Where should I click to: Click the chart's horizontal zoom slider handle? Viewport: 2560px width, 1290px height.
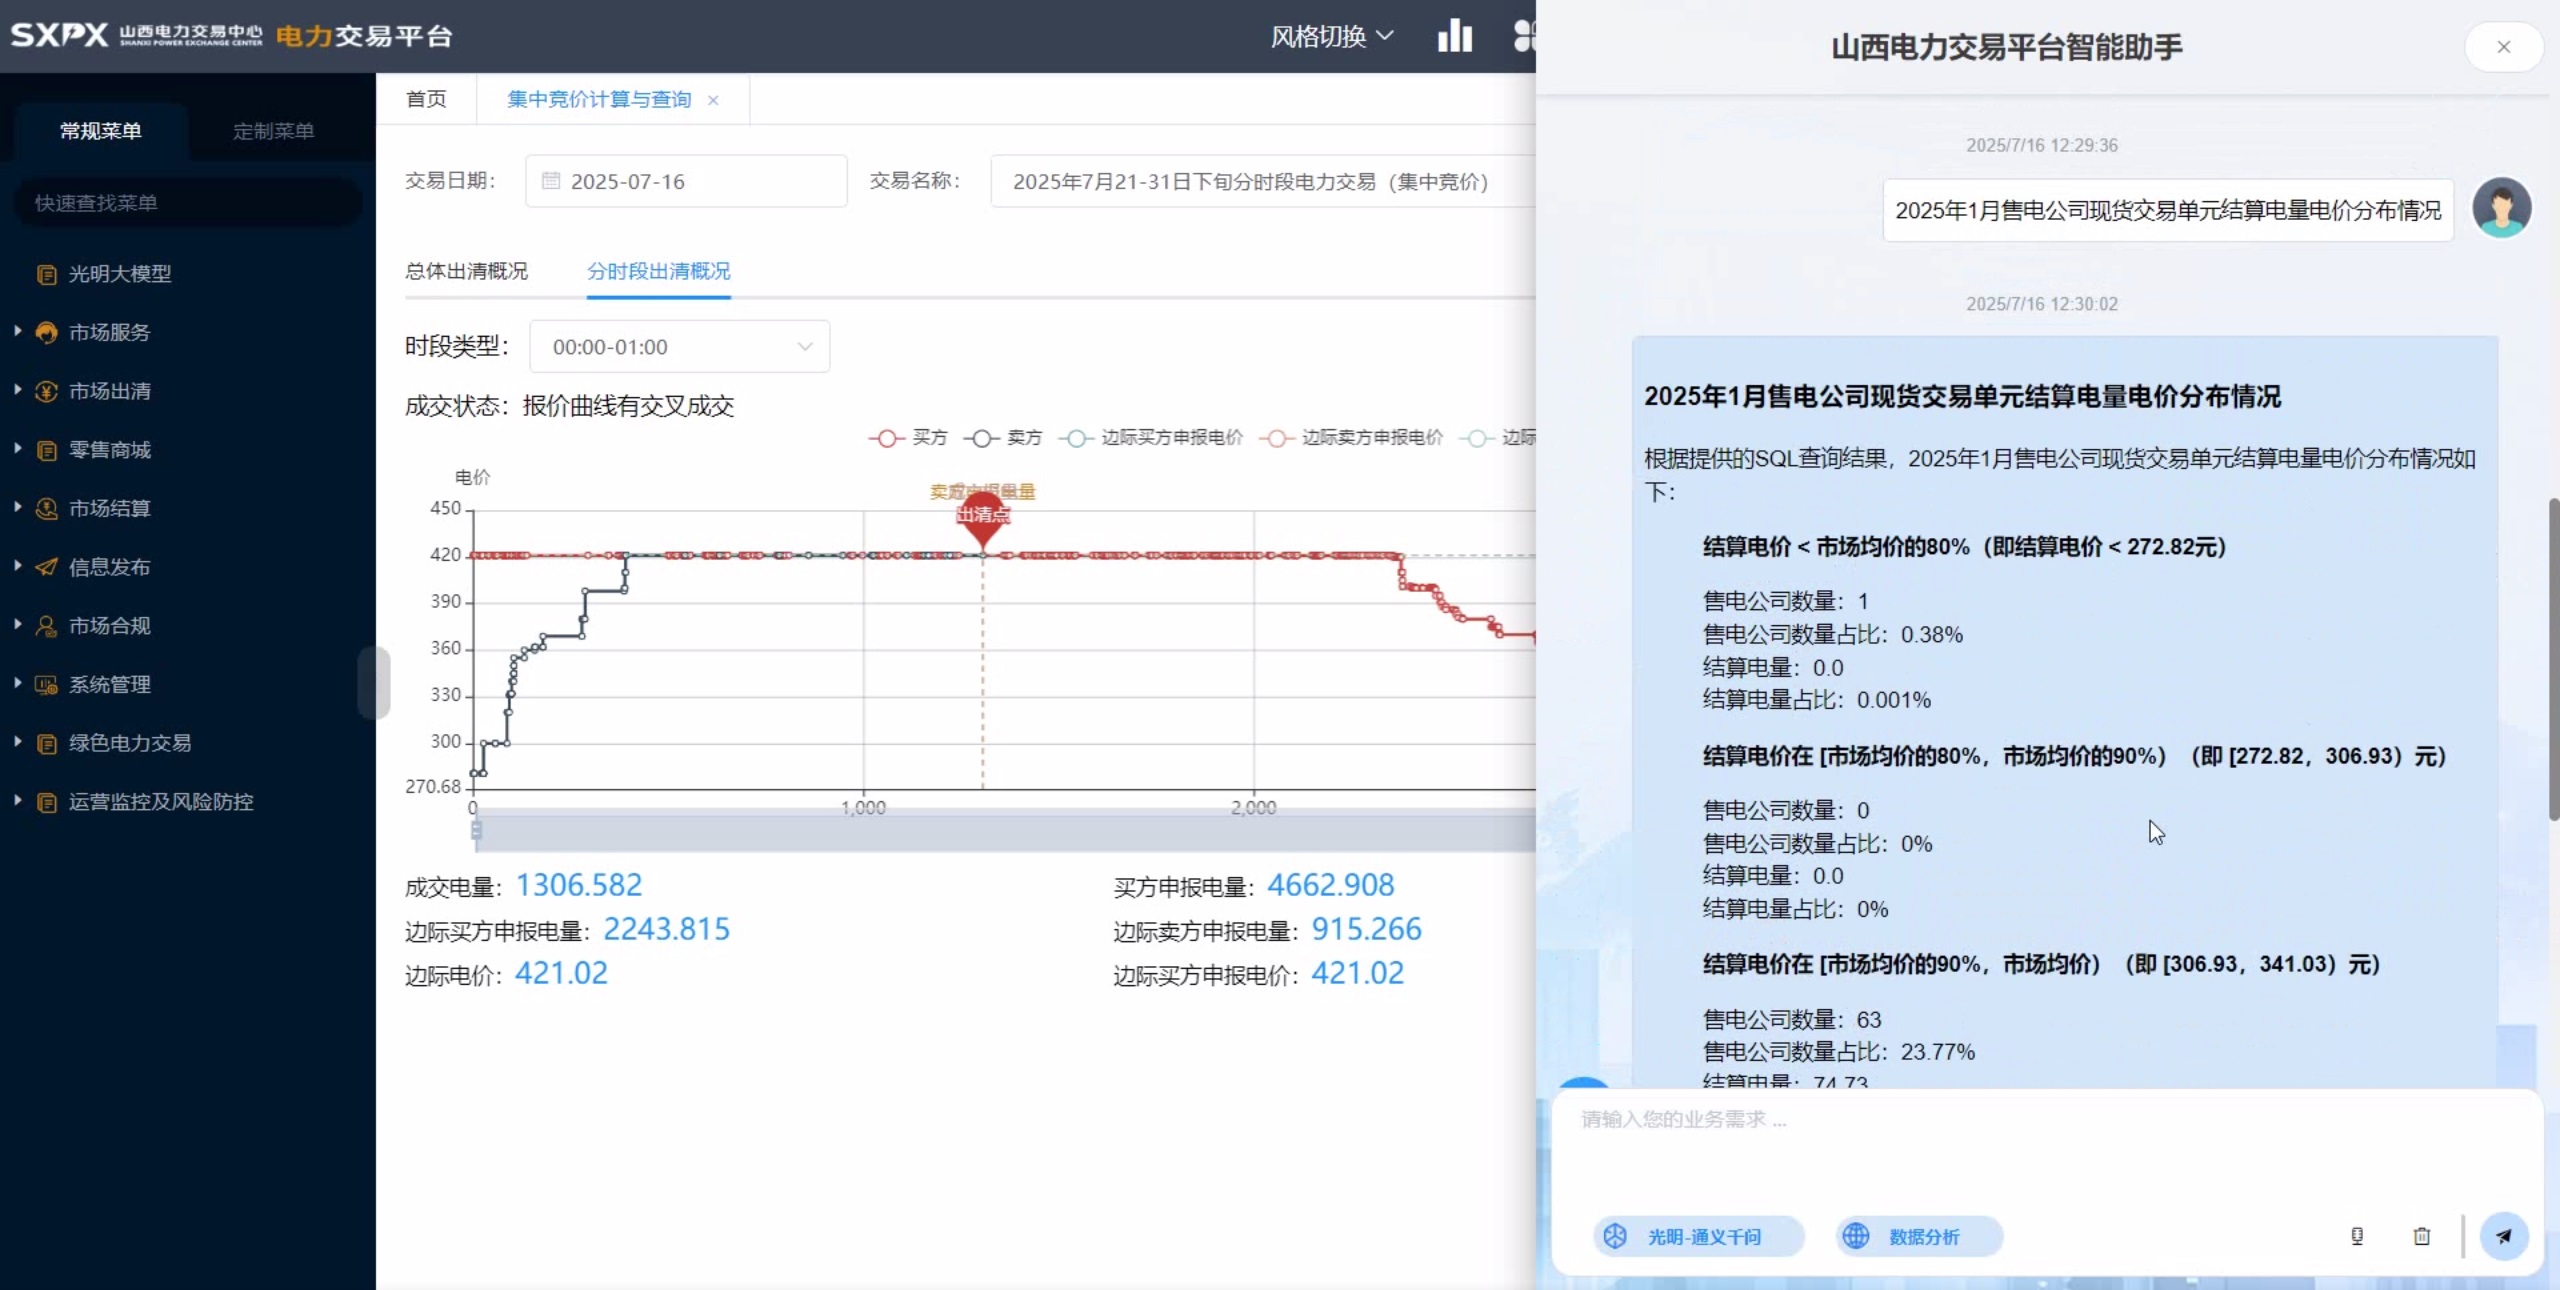[476, 830]
